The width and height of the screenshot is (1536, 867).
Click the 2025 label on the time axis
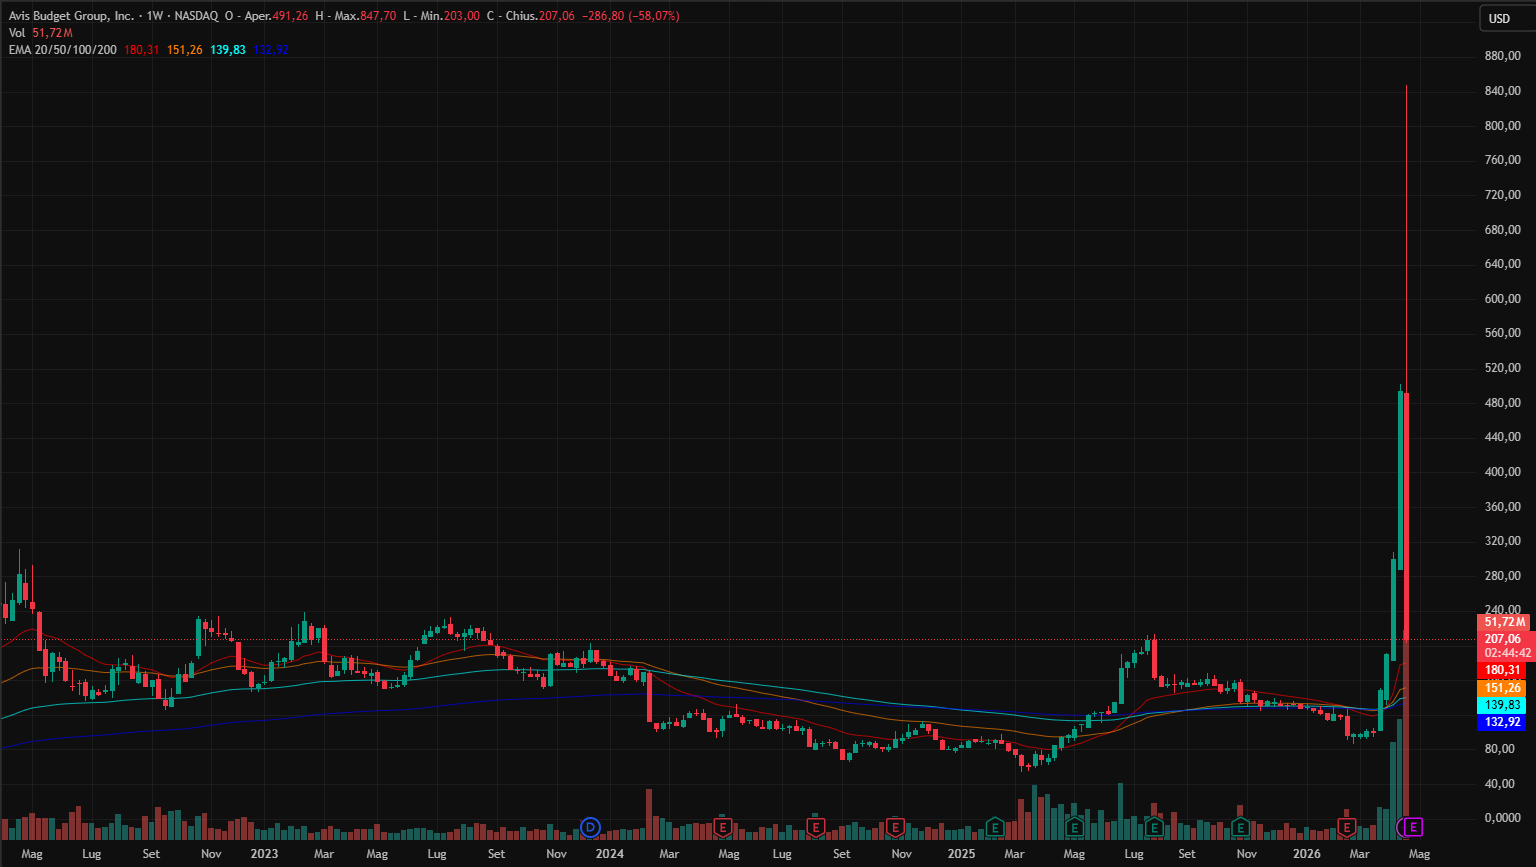click(x=961, y=854)
